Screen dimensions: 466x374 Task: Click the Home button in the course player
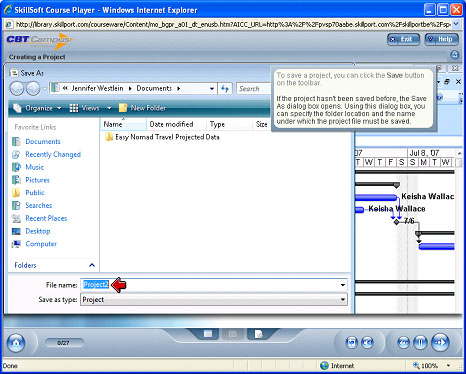coord(16,343)
